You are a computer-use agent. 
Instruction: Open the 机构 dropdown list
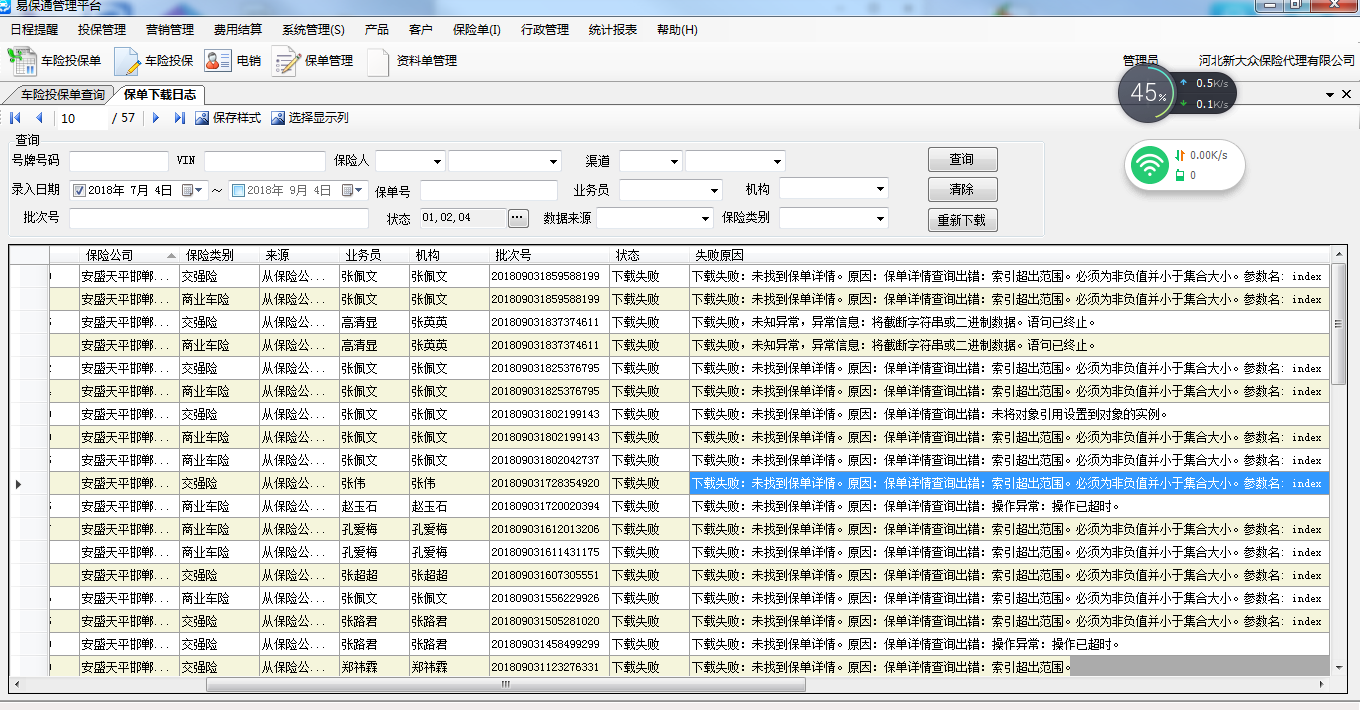[x=879, y=189]
